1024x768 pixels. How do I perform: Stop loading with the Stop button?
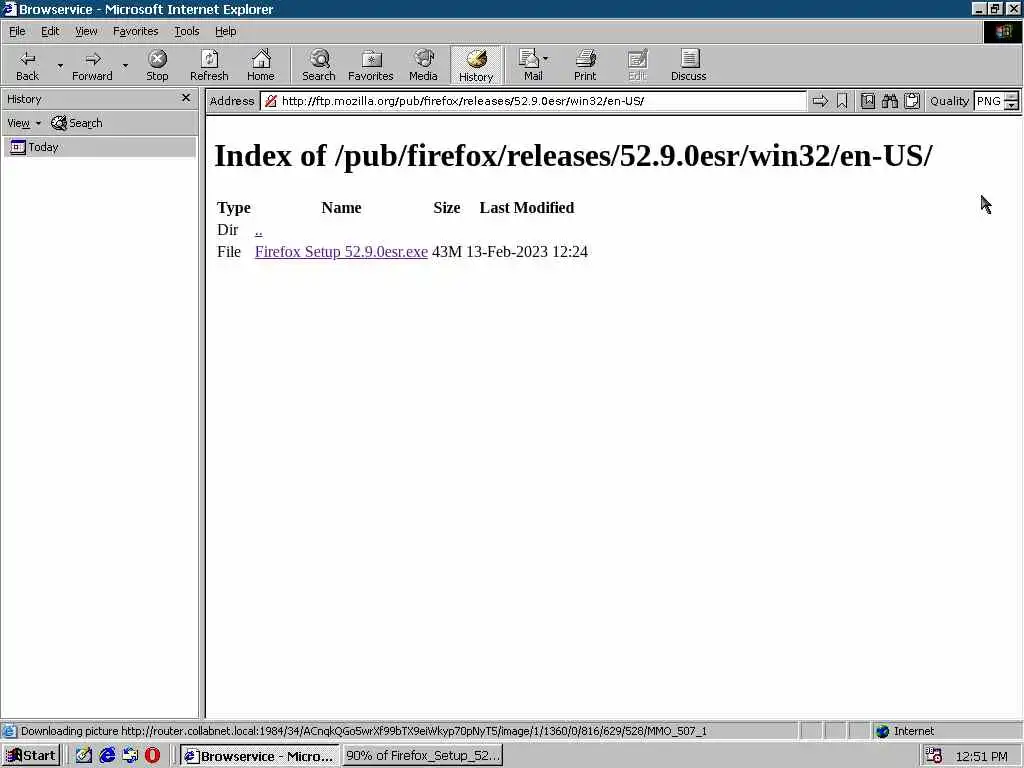tap(157, 65)
